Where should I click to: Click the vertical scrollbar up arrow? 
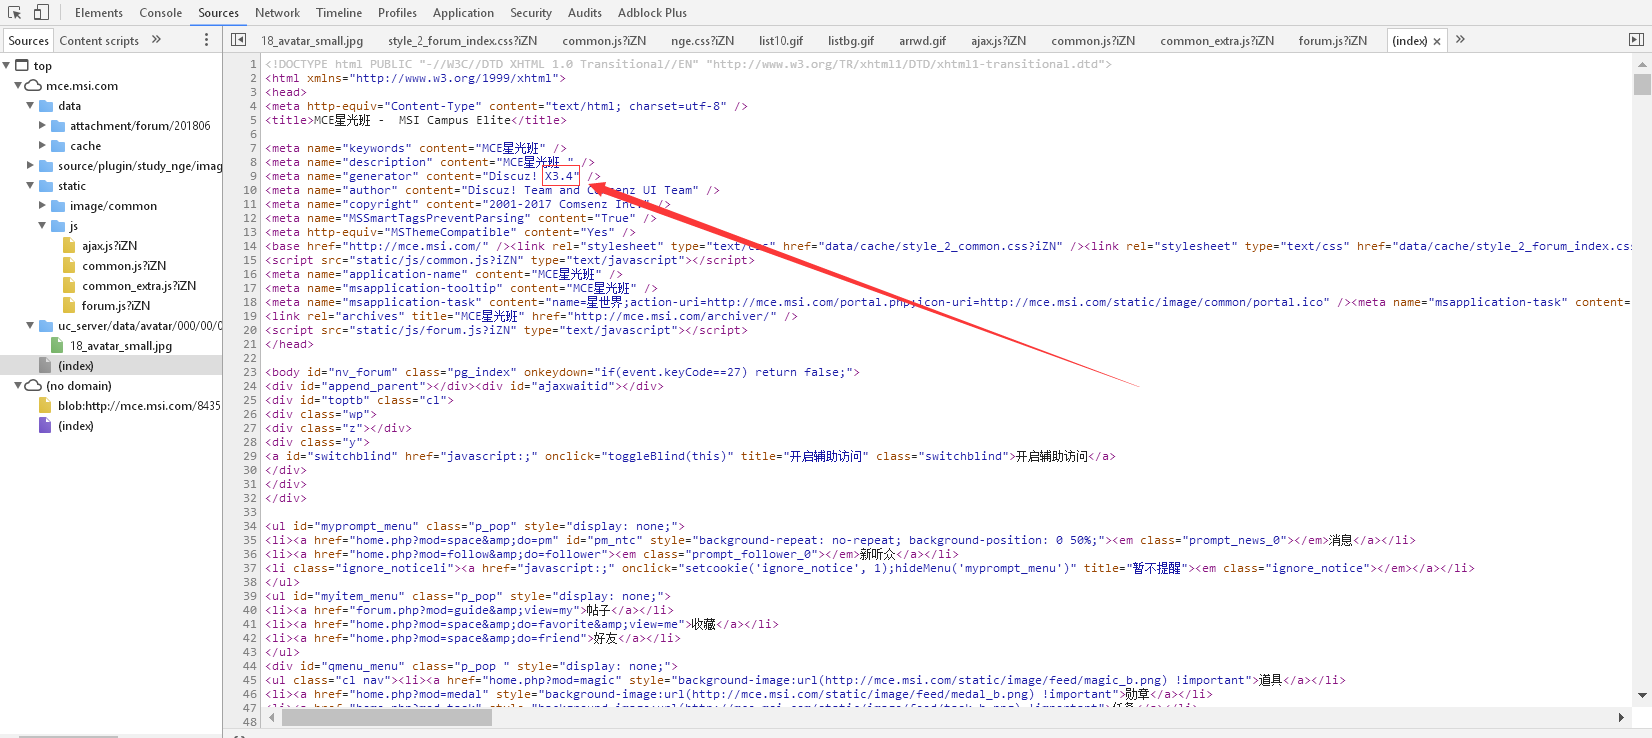tap(1642, 64)
